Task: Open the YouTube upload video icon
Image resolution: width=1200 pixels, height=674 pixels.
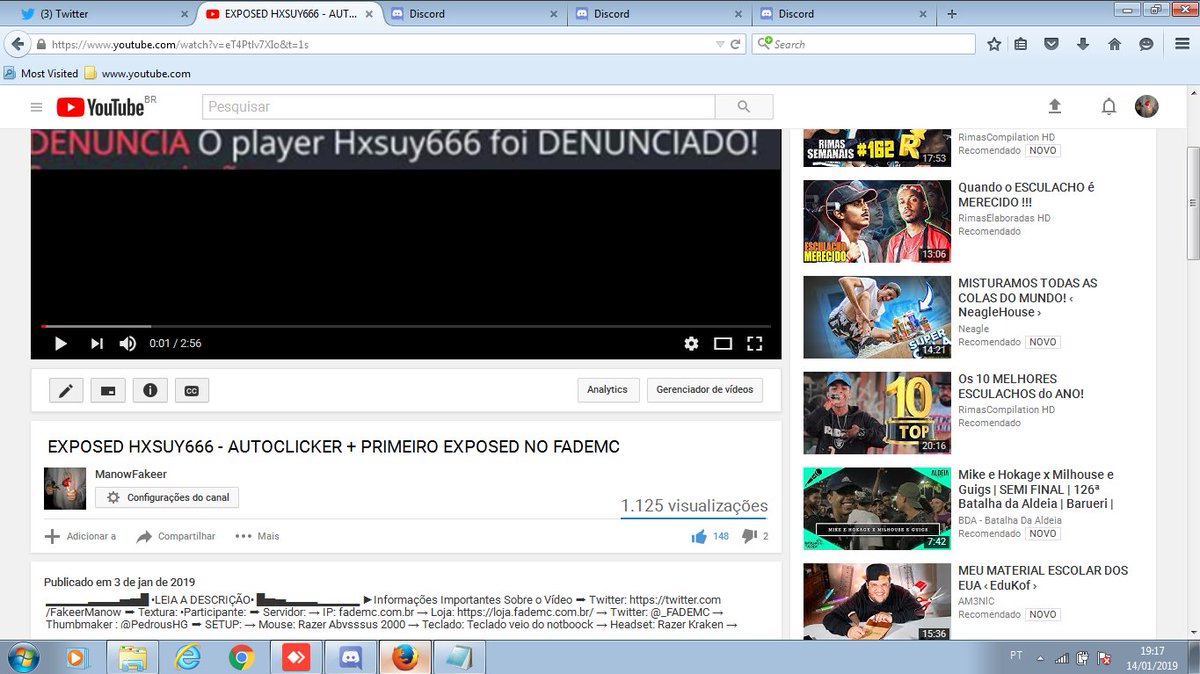Action: pos(1054,107)
